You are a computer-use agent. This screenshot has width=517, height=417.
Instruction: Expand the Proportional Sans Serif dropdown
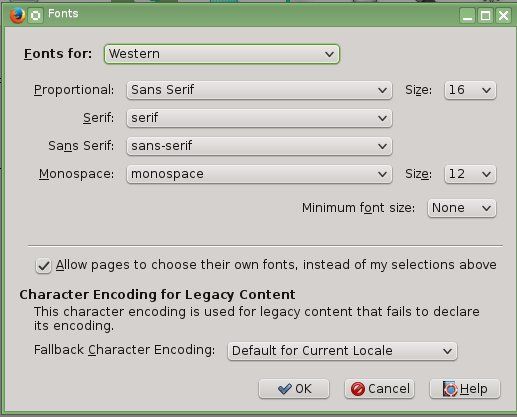tap(259, 90)
